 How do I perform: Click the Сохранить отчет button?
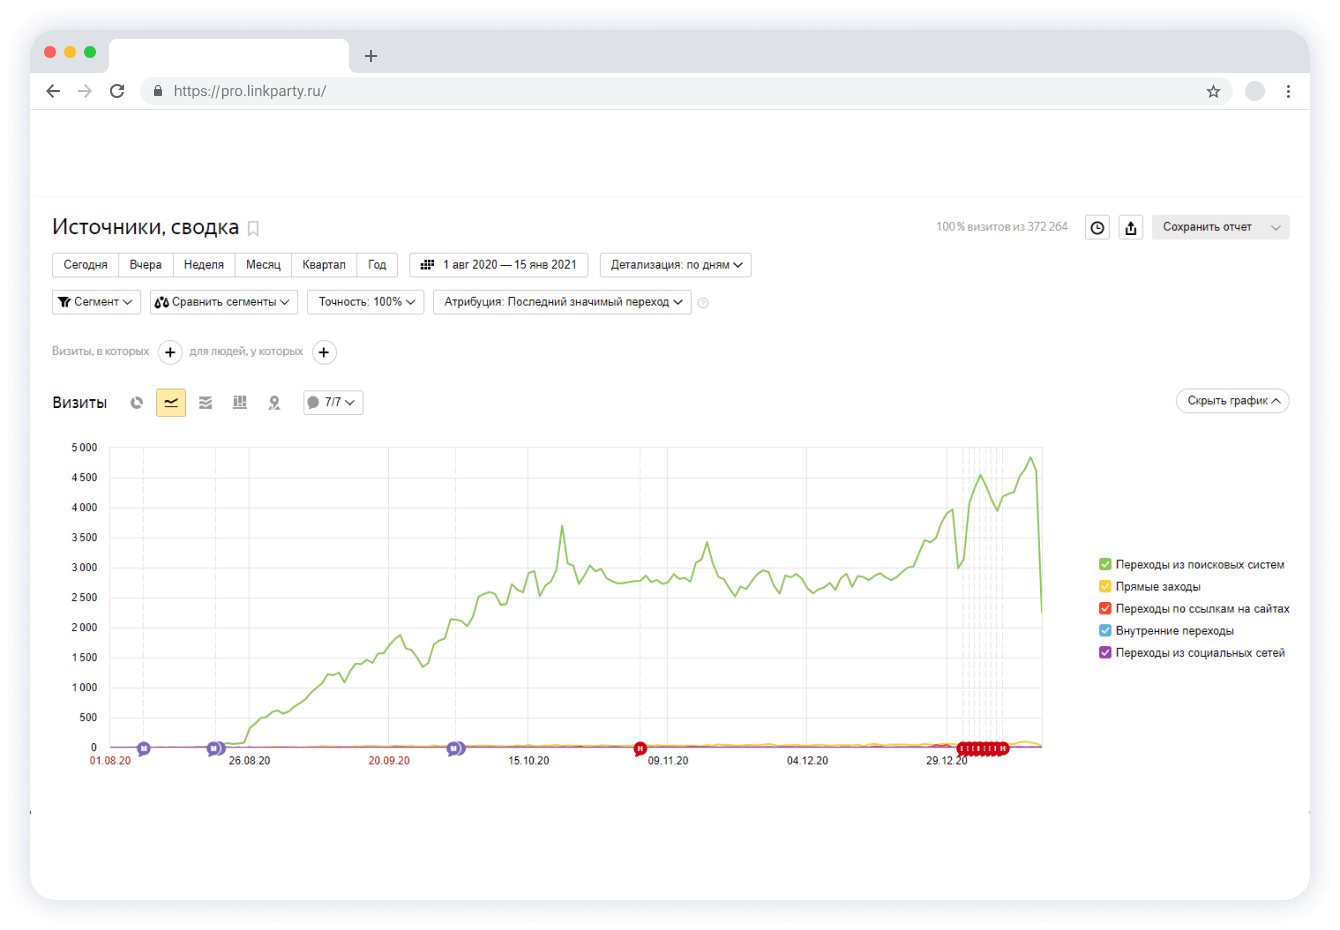[1207, 227]
